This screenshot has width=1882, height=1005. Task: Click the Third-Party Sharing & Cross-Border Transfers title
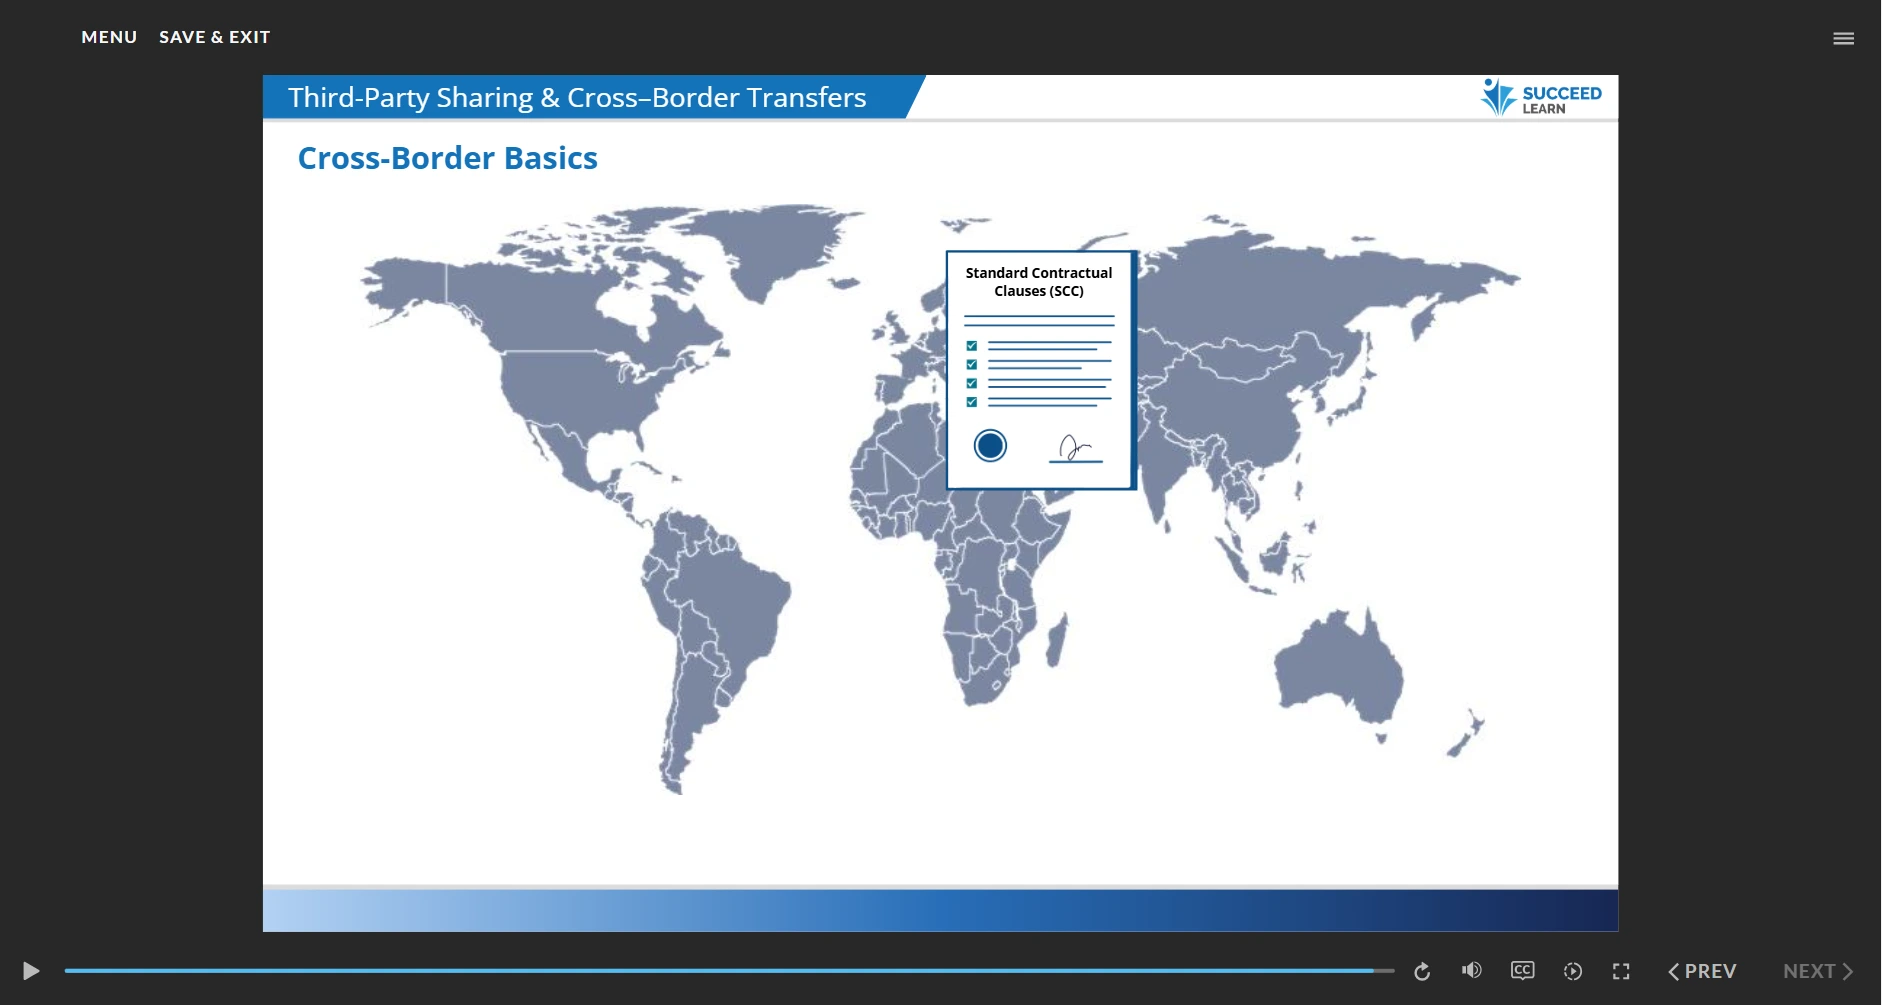pyautogui.click(x=577, y=97)
